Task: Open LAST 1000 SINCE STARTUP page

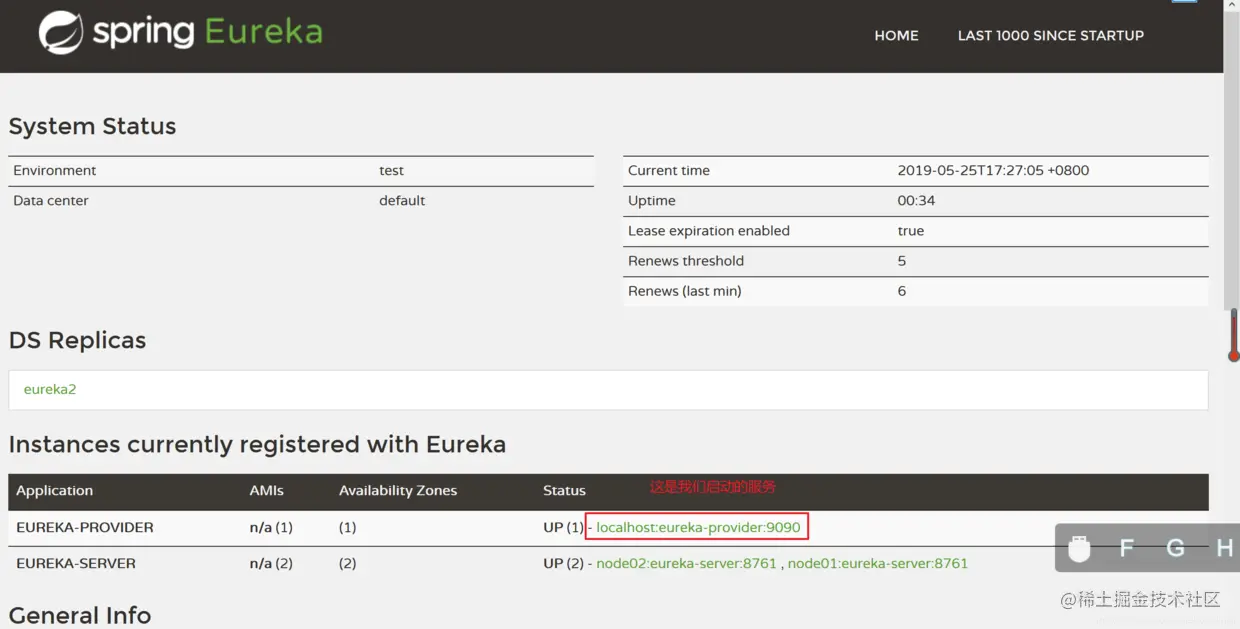Action: [1050, 35]
